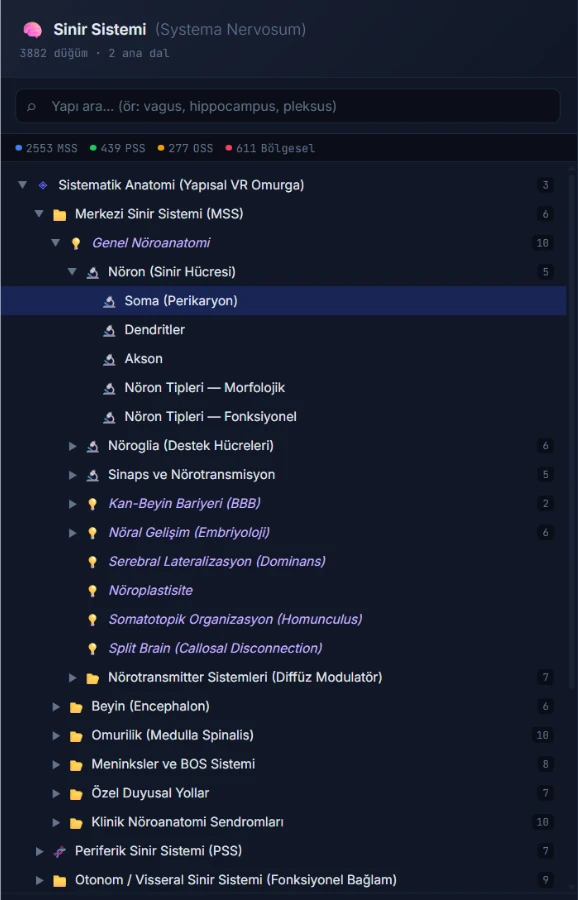Toggle the orange 277 OSS filter

point(185,149)
